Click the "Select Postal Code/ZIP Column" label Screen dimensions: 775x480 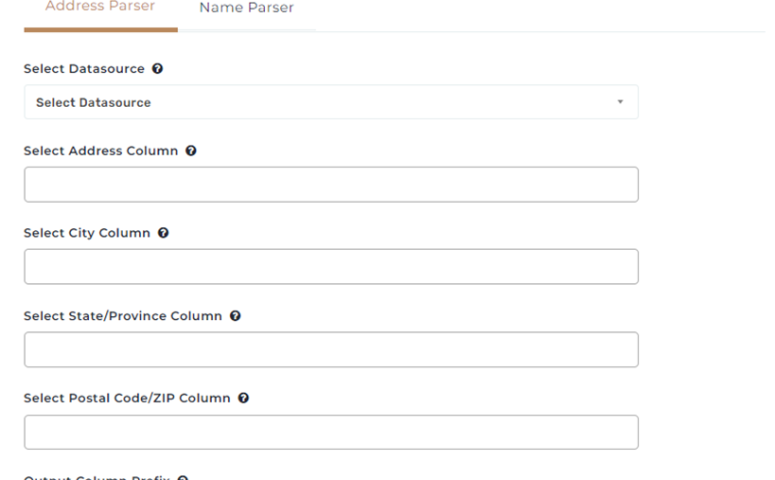(x=127, y=398)
